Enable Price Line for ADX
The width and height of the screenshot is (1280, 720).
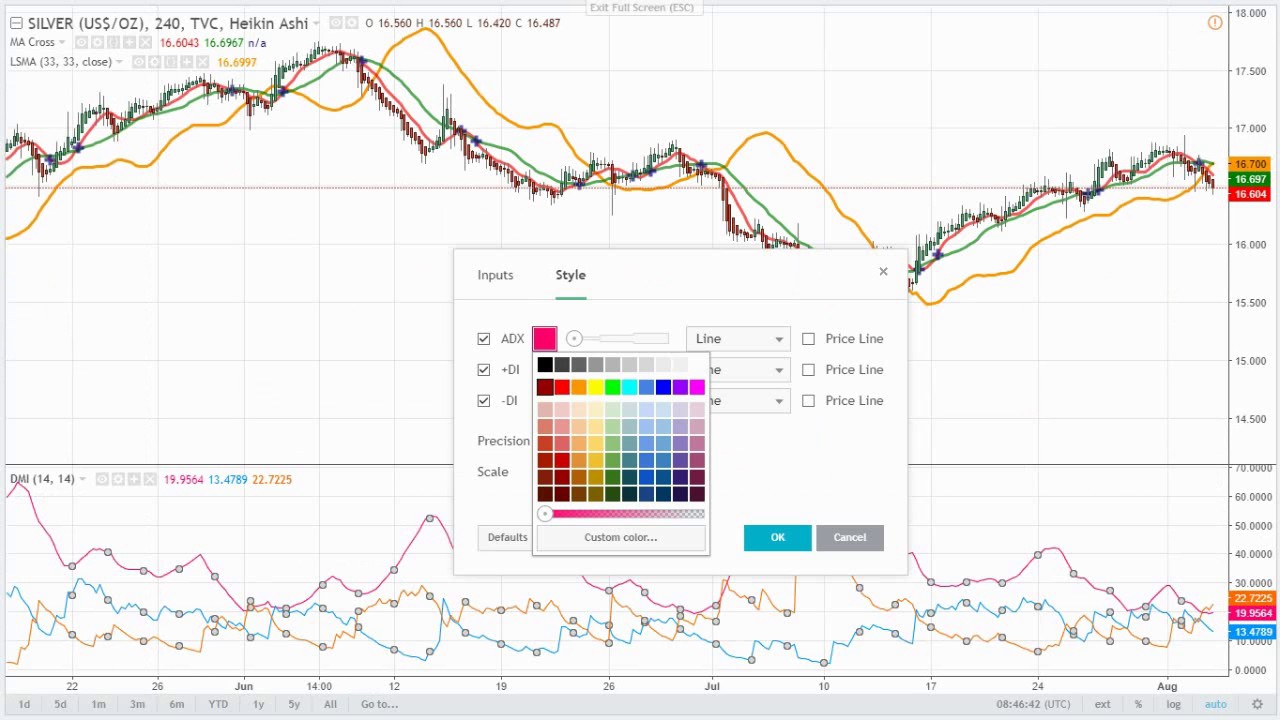[808, 339]
